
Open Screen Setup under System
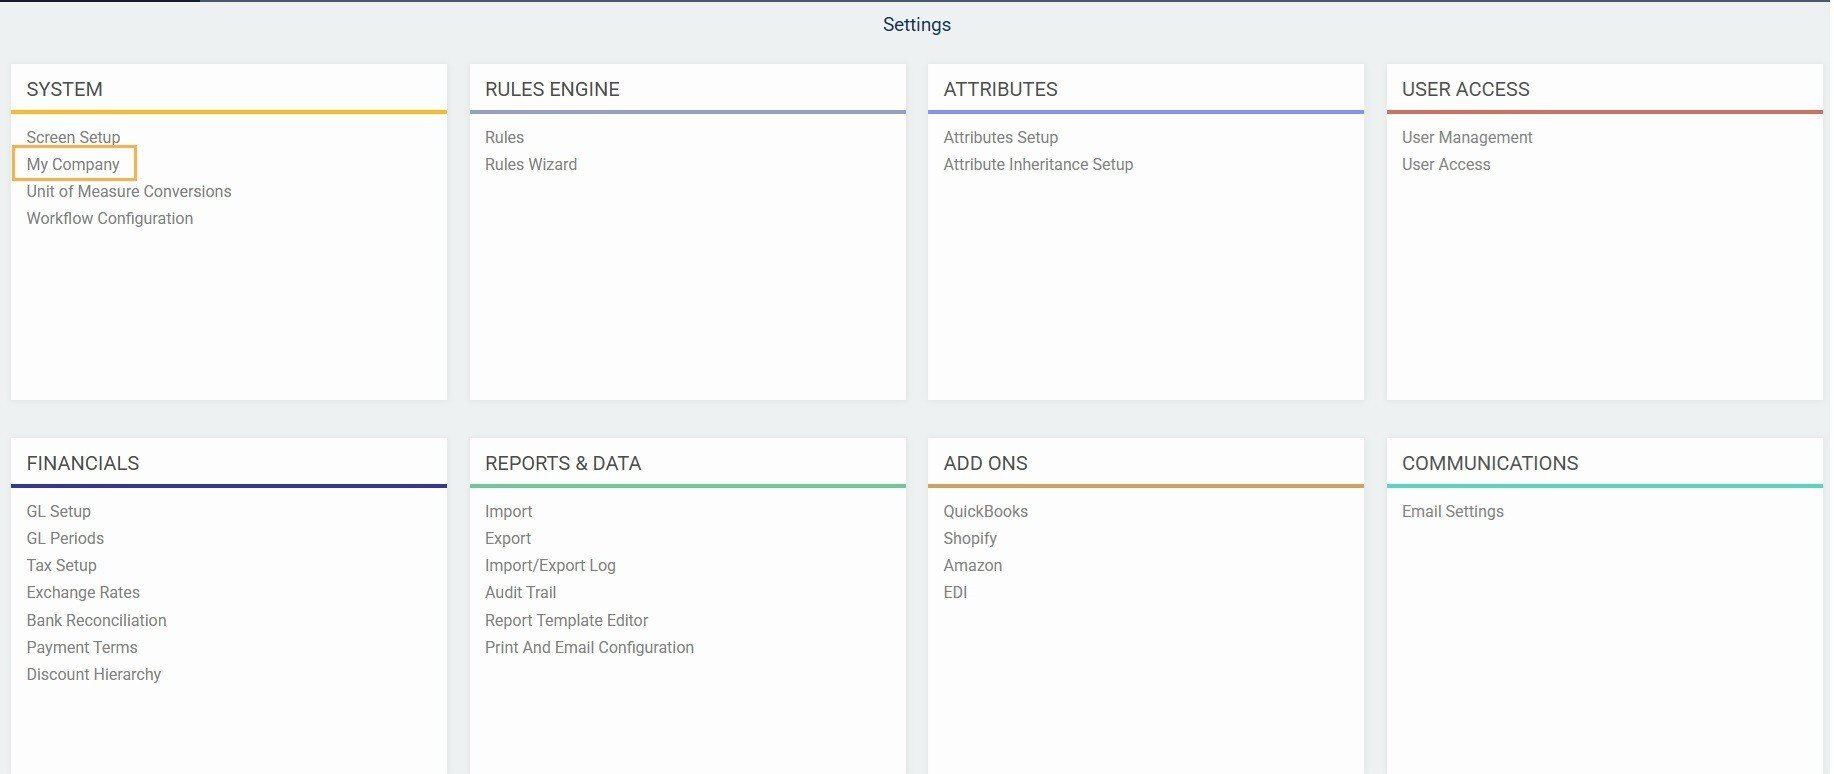[x=73, y=137]
